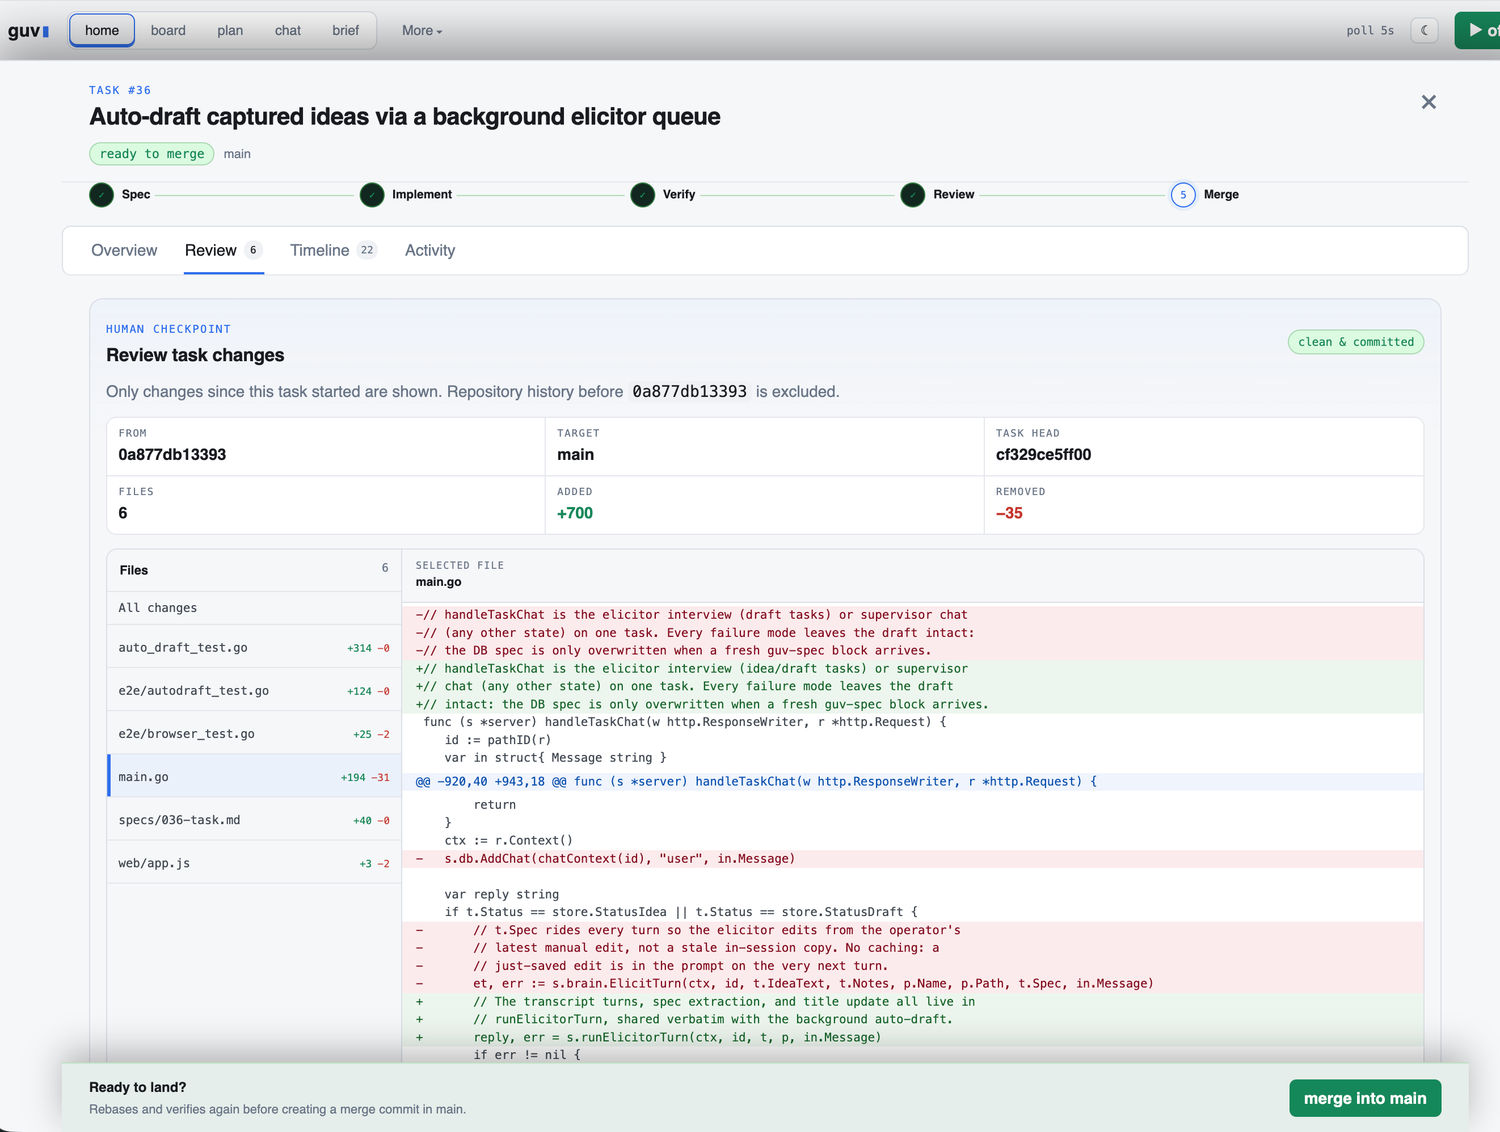1500x1132 pixels.
Task: Select auto_draft_test.go in file list
Action: [254, 647]
